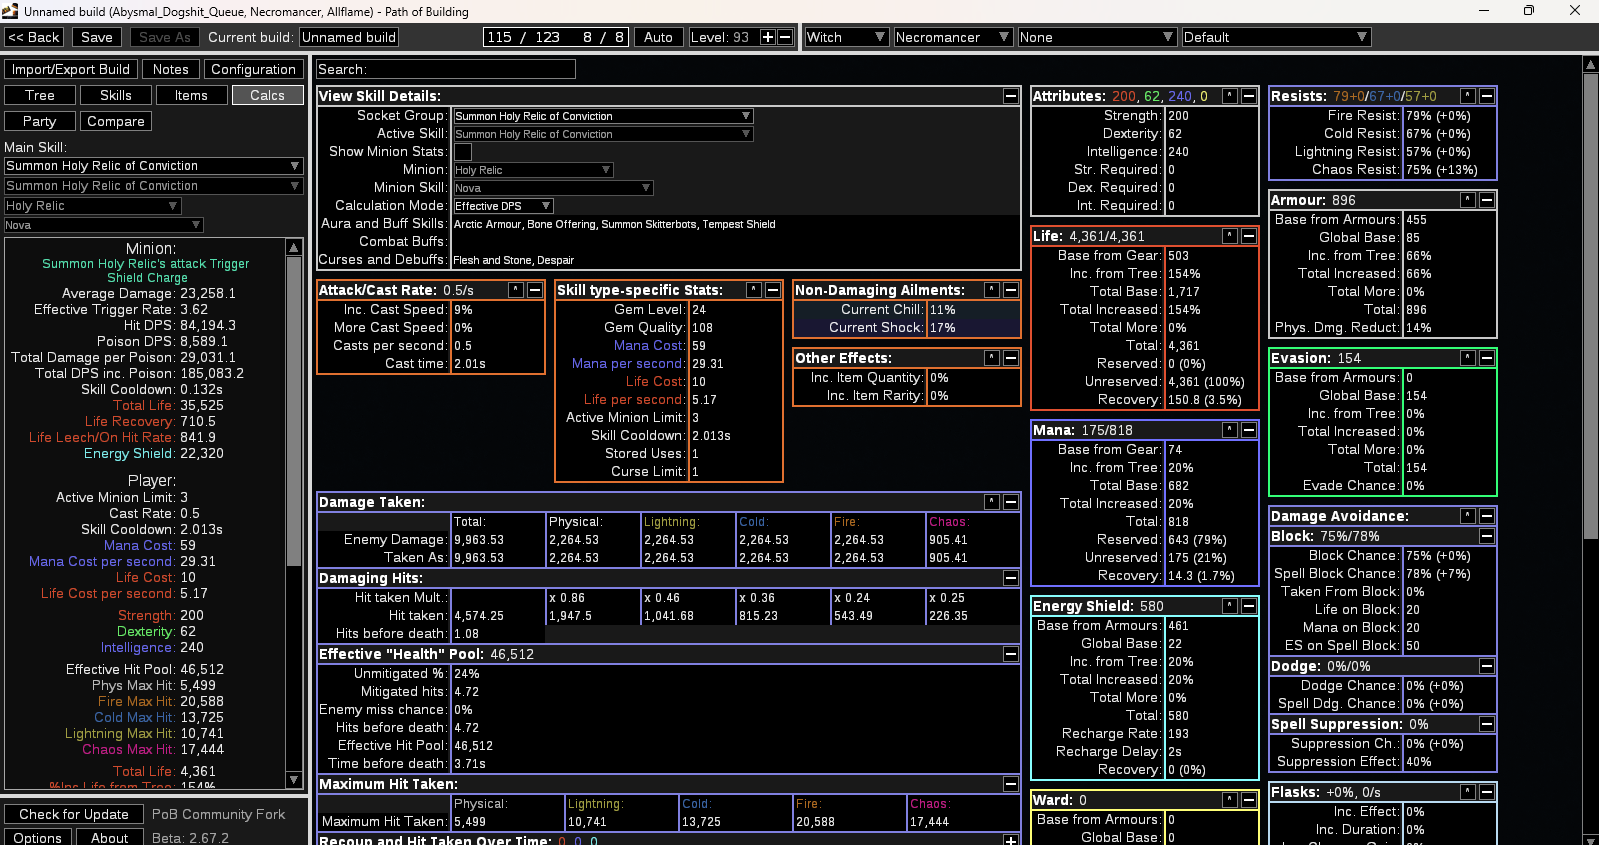Click the Search input field
This screenshot has width=1599, height=845.
click(446, 69)
